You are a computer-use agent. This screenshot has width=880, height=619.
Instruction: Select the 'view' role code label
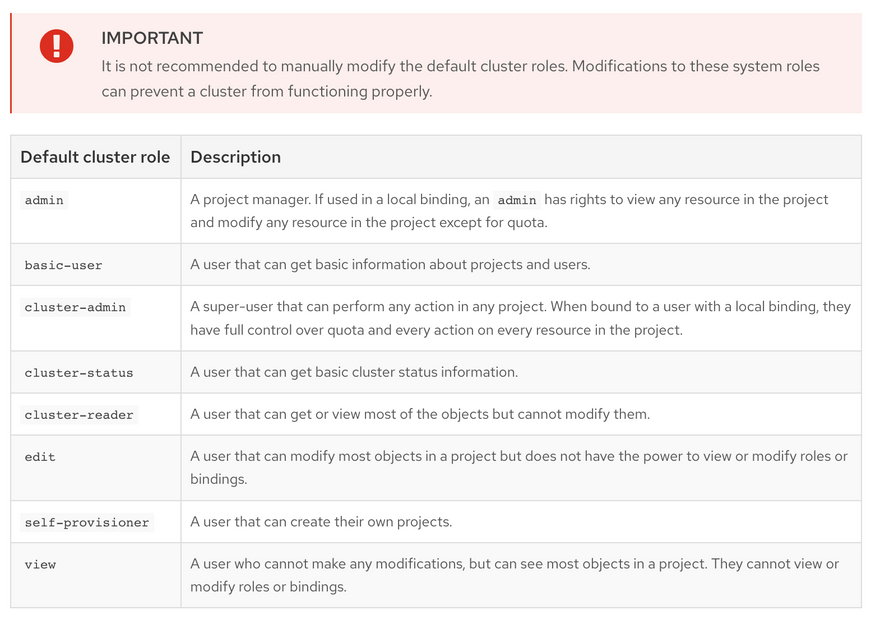(x=40, y=564)
